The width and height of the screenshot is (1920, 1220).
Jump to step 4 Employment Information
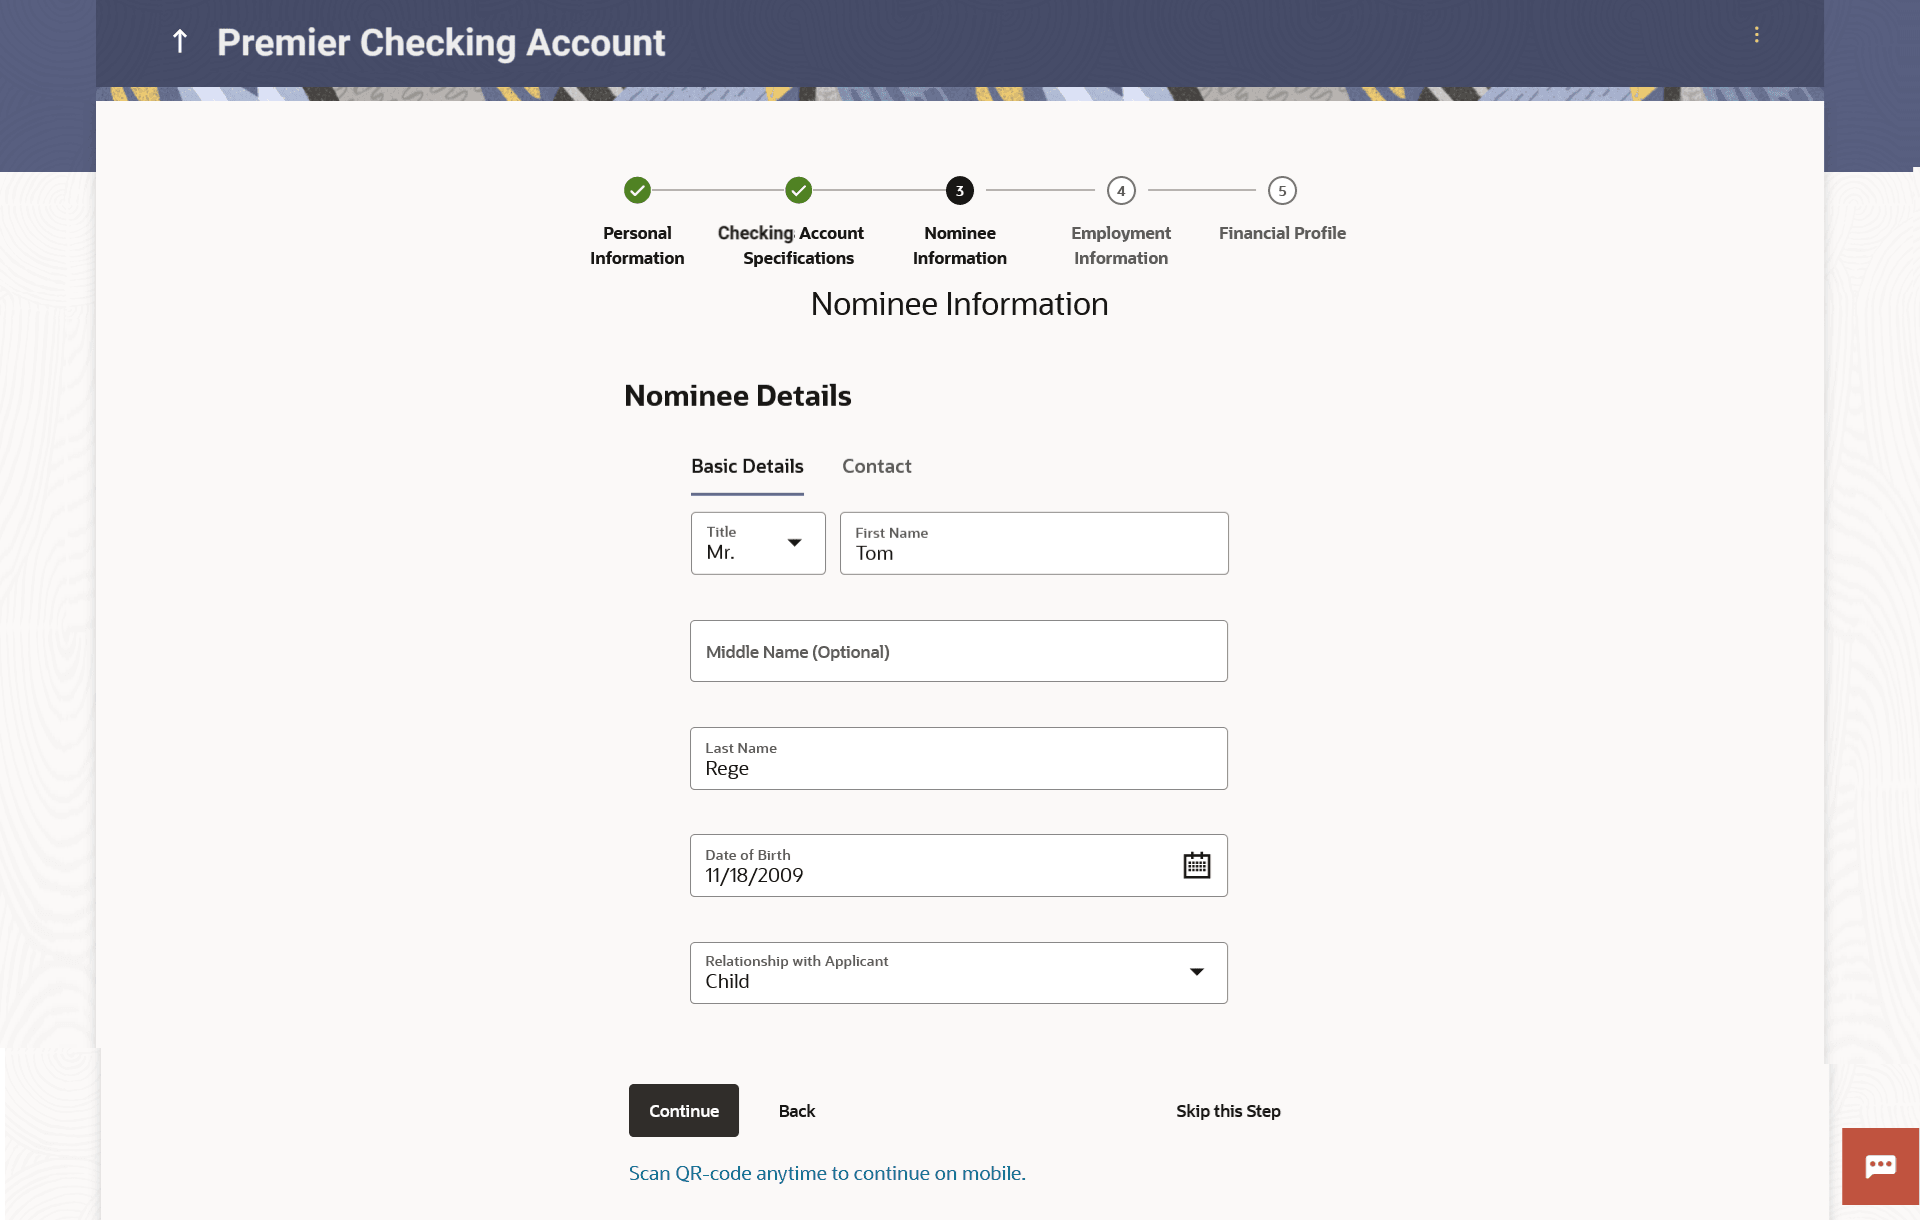(x=1120, y=190)
